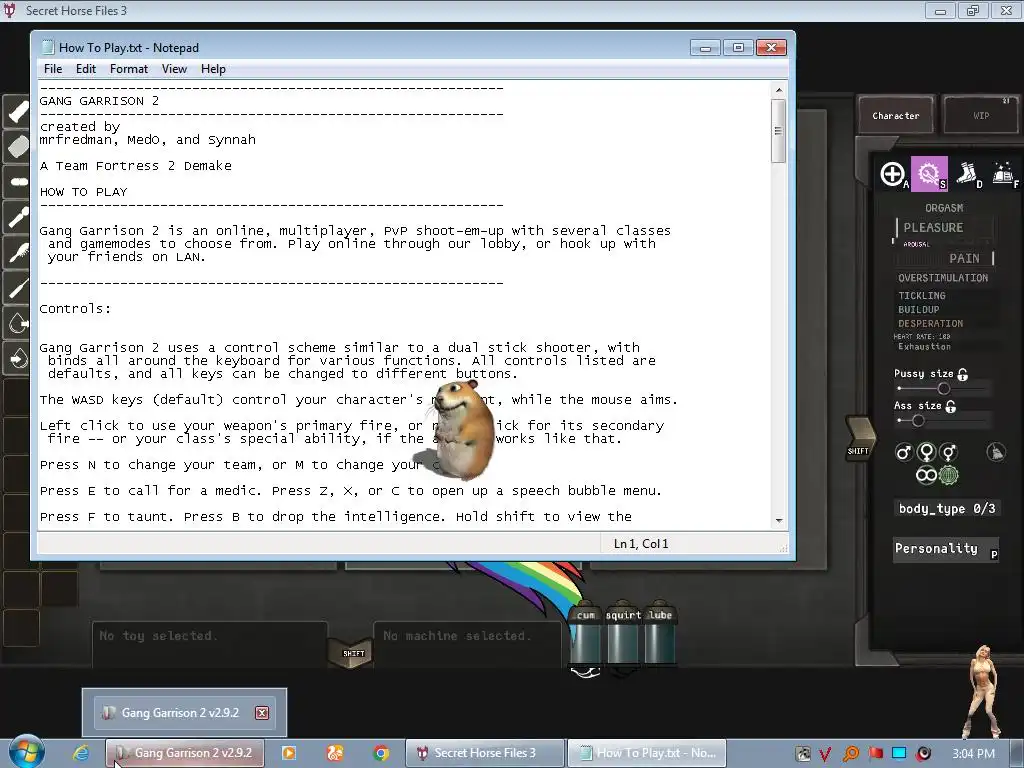Click the container labeled lube

click(x=660, y=633)
